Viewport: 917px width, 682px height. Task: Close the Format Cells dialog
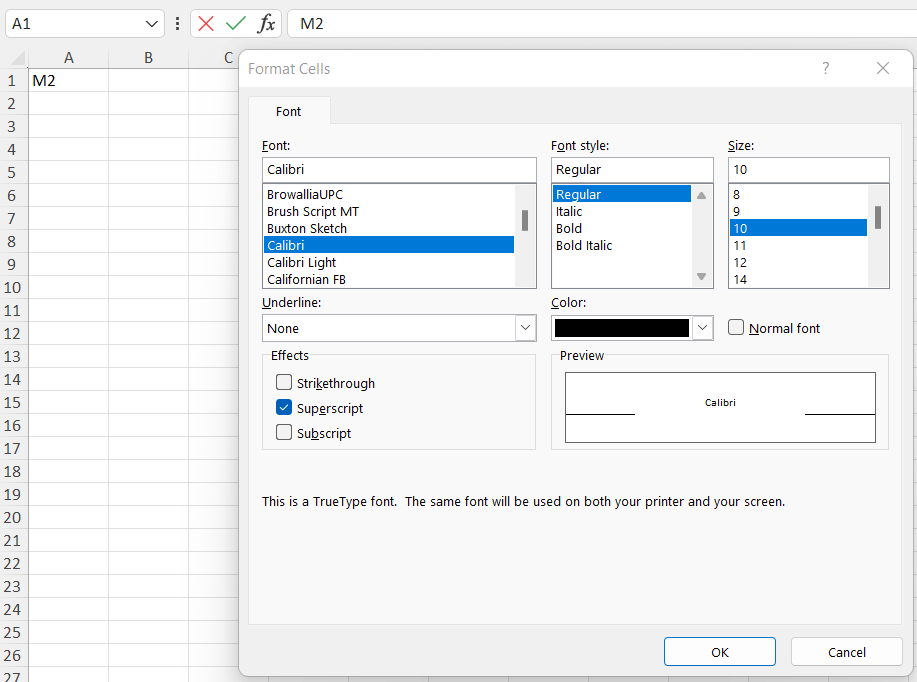point(882,68)
